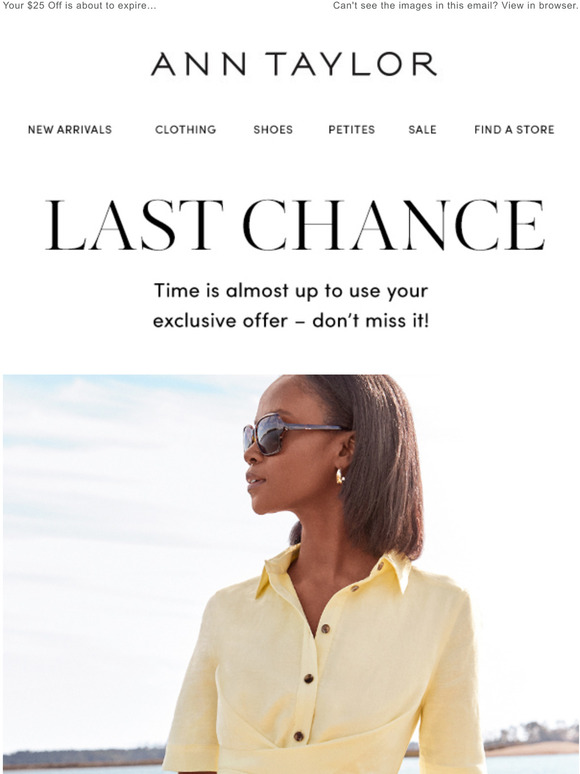This screenshot has width=580, height=774.
Task: Go to the Clothing section
Action: pyautogui.click(x=186, y=130)
